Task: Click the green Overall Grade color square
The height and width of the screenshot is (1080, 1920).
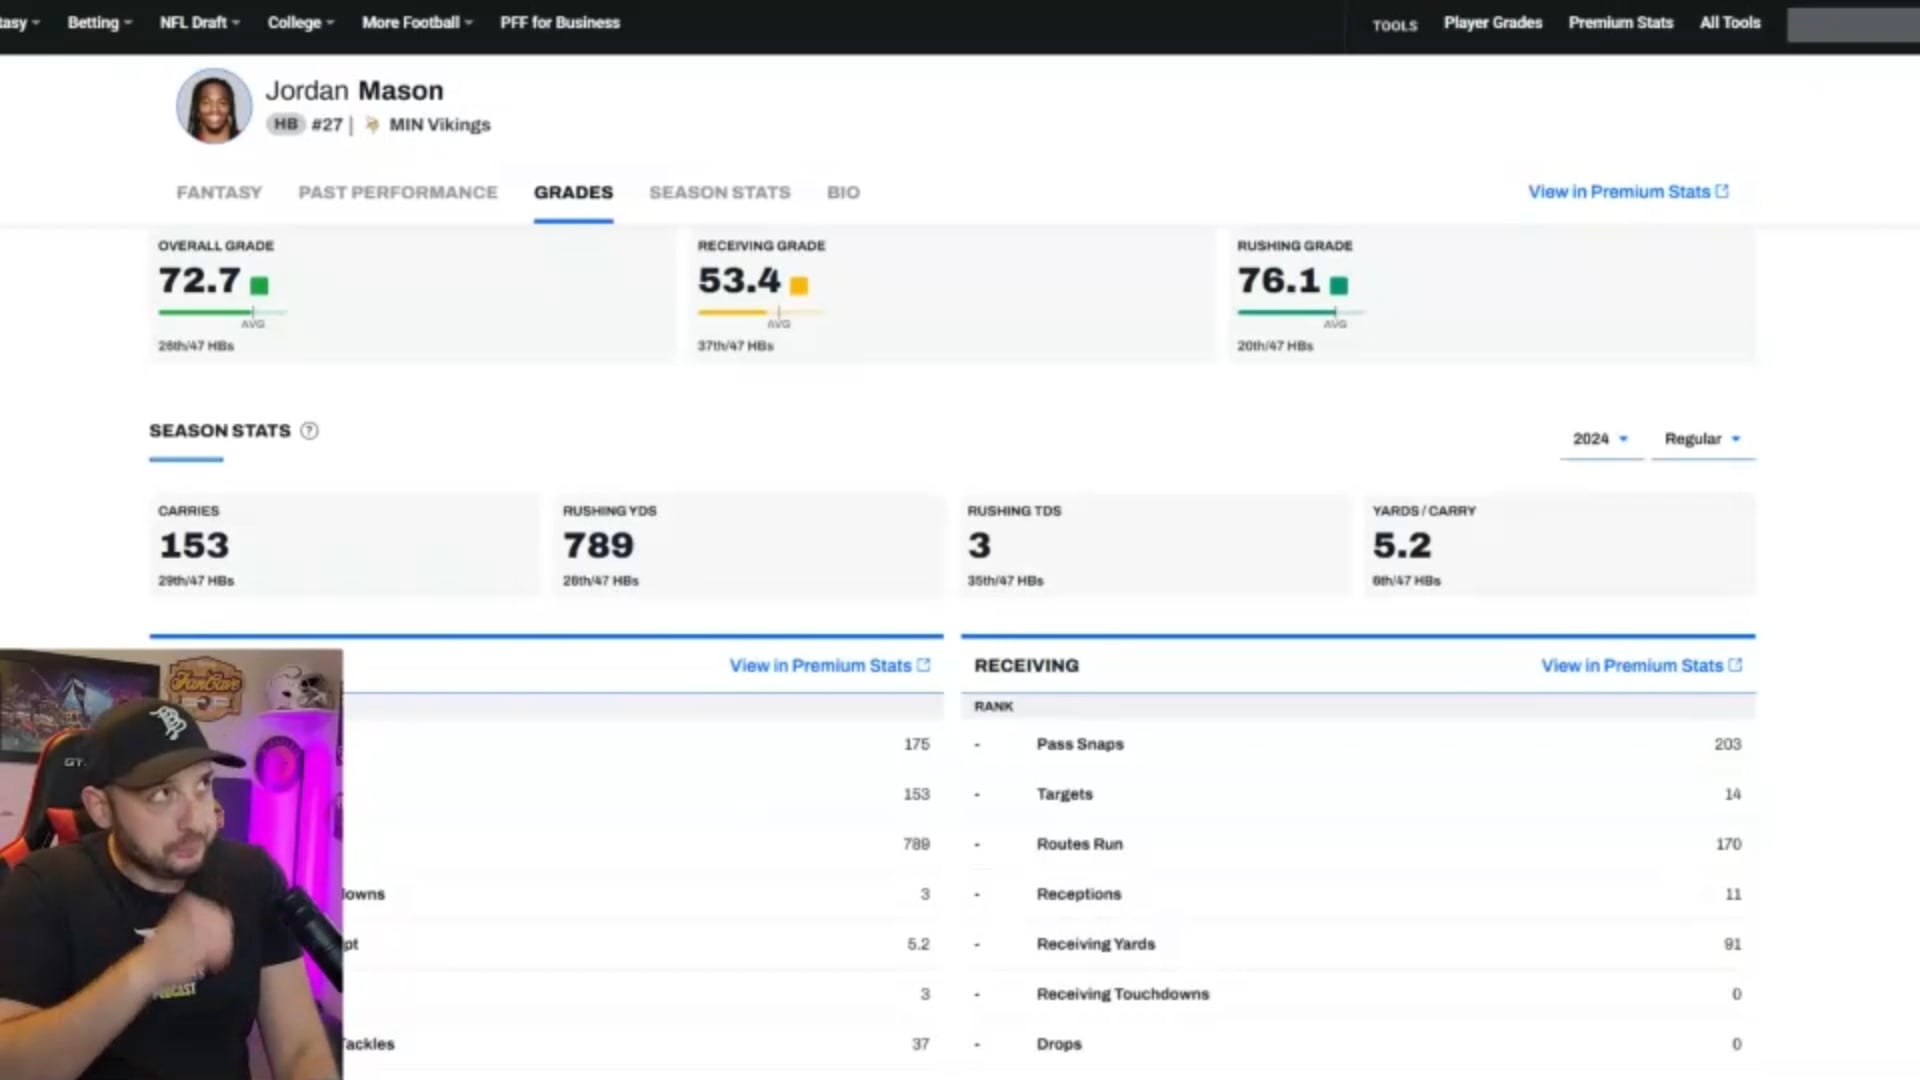Action: pos(259,286)
